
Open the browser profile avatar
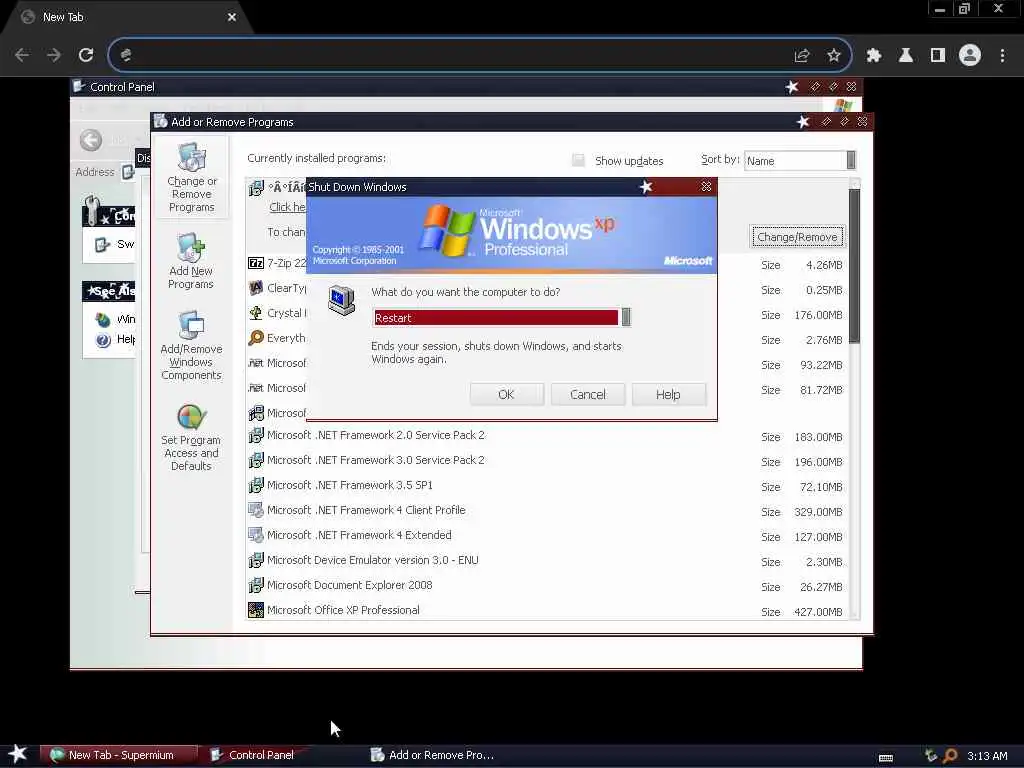pyautogui.click(x=970, y=56)
